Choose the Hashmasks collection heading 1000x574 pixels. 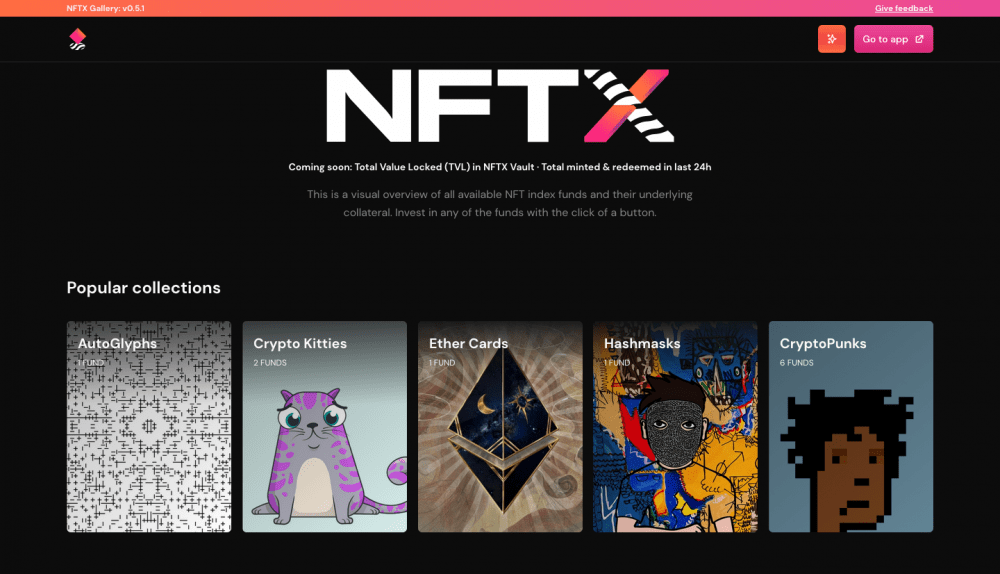(642, 343)
